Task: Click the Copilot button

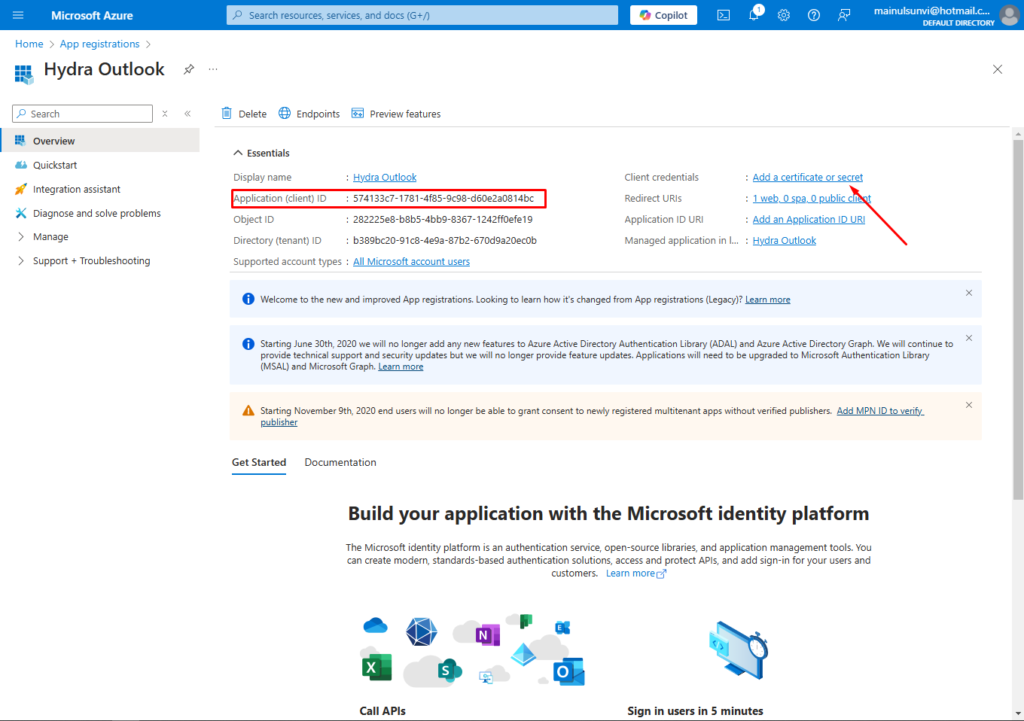Action: (x=664, y=15)
